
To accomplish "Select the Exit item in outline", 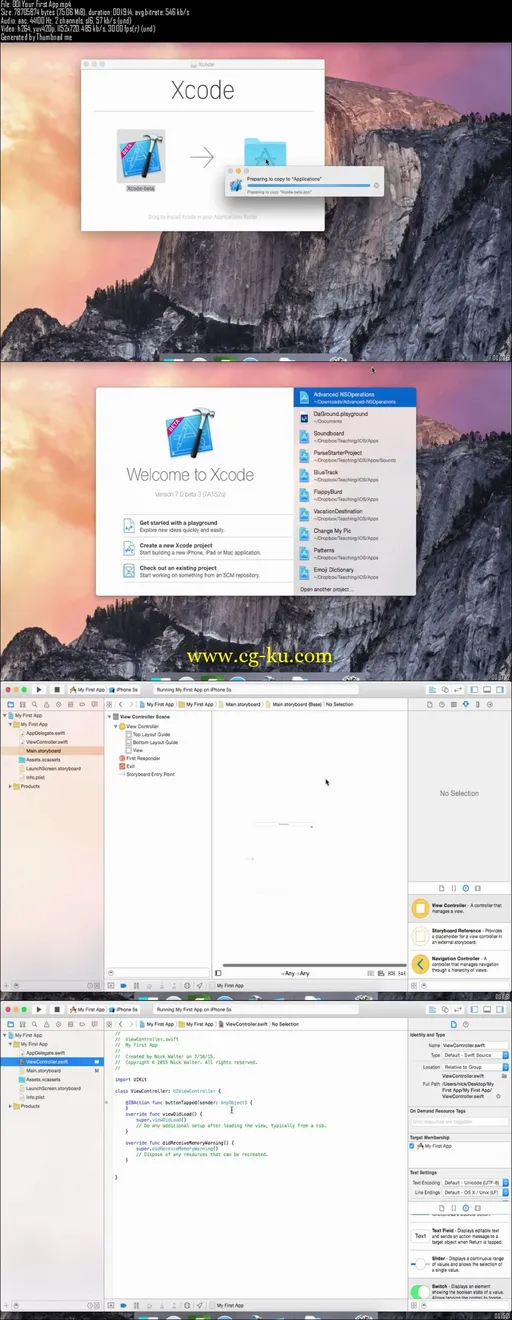I will click(128, 766).
